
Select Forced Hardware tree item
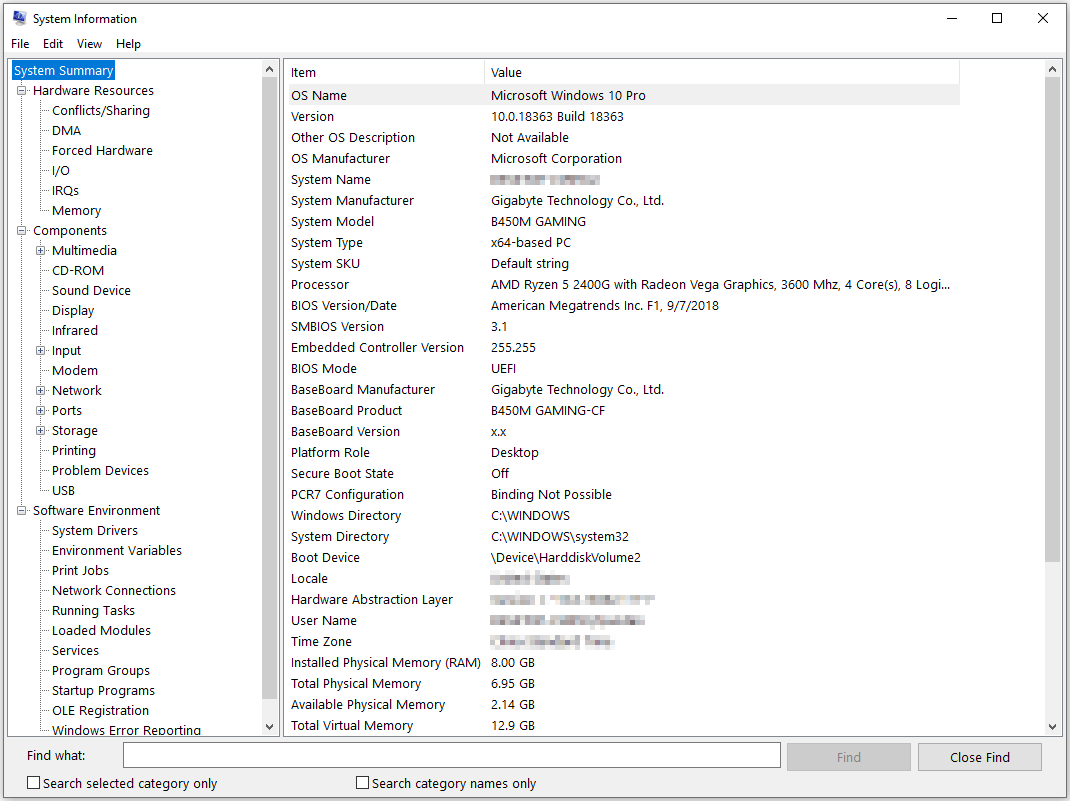[x=102, y=150]
